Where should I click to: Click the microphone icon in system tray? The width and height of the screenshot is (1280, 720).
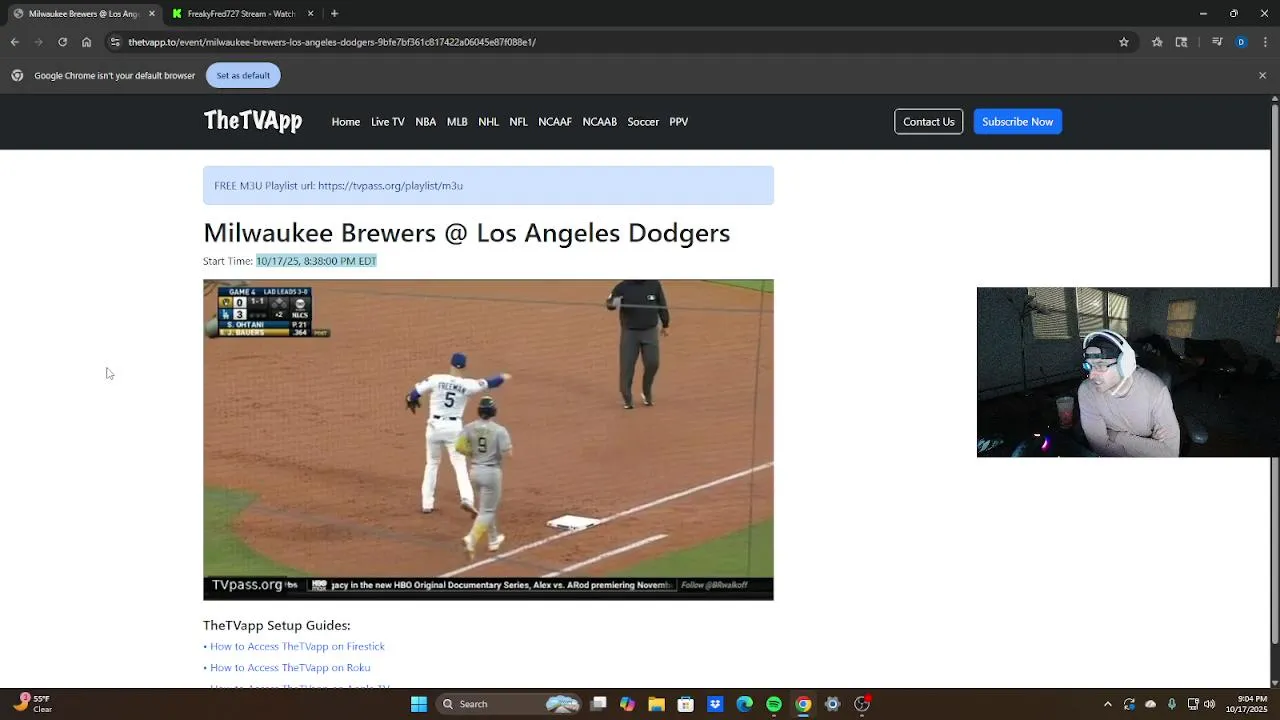tap(1171, 704)
